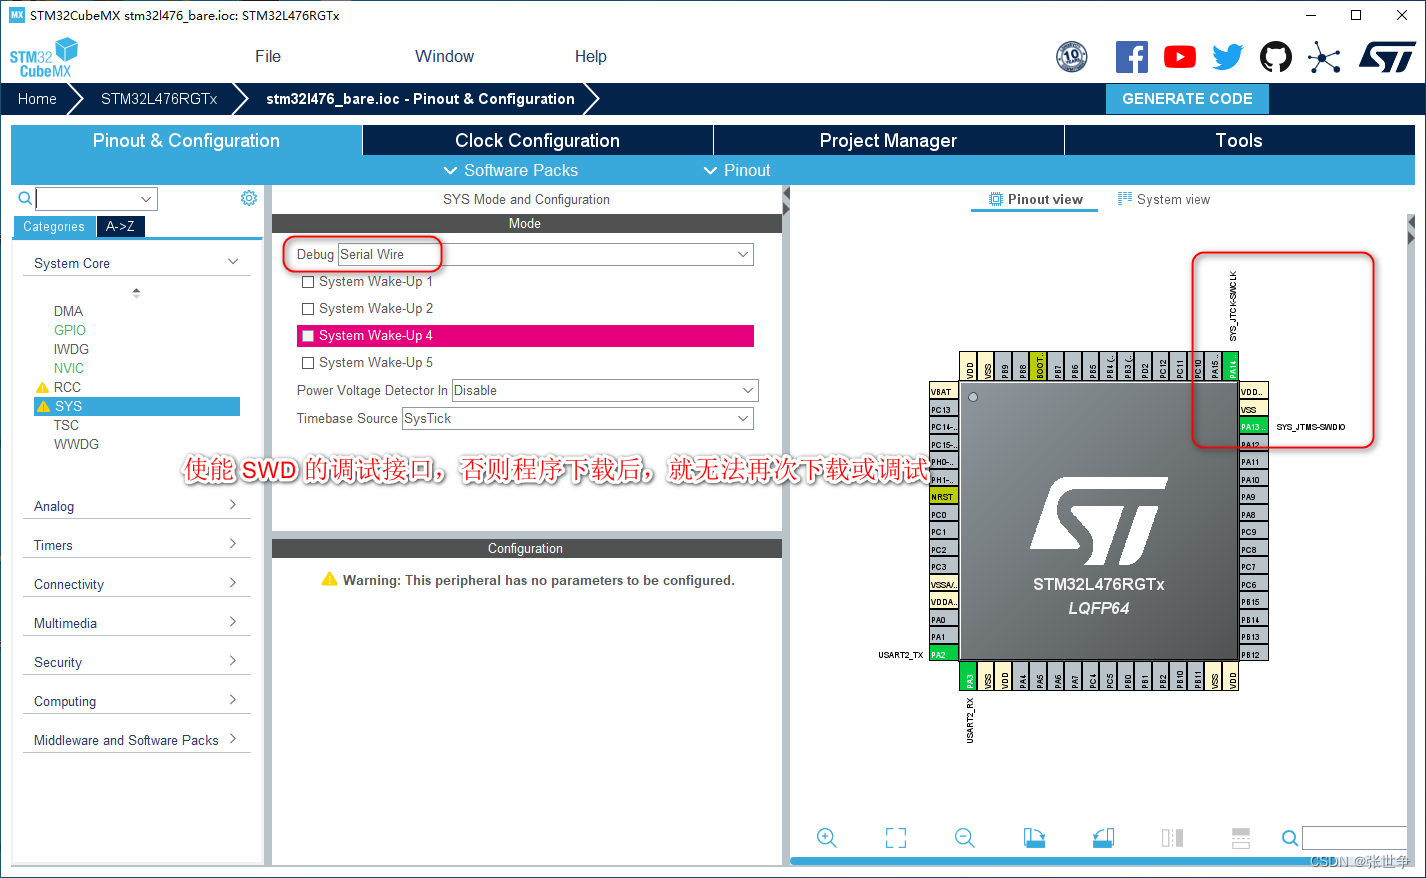Switch to System view
Image resolution: width=1426 pixels, height=878 pixels.
tap(1164, 199)
